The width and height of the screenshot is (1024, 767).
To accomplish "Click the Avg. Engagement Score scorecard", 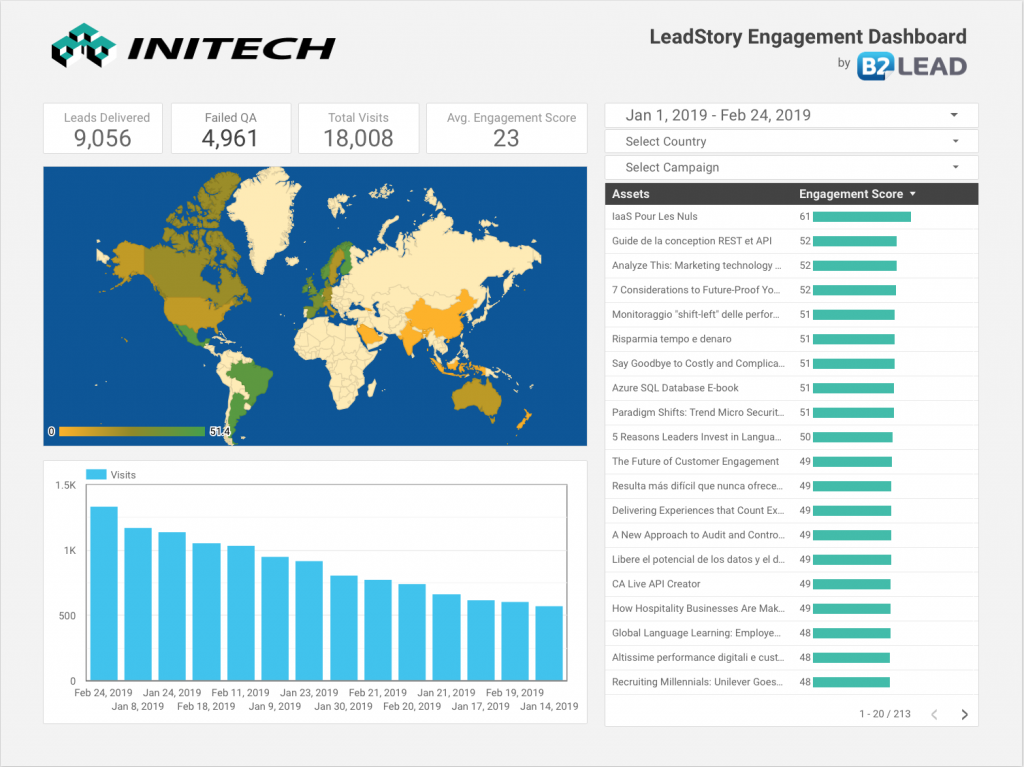I will tap(507, 129).
